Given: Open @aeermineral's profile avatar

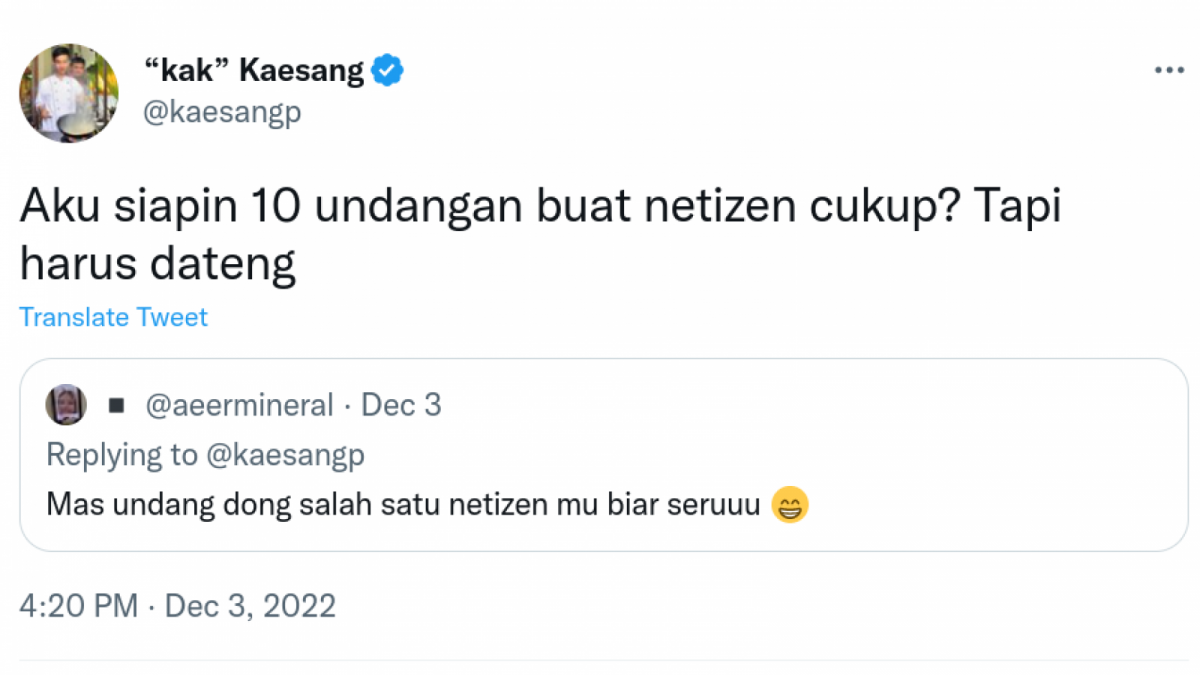Looking at the screenshot, I should (x=65, y=404).
